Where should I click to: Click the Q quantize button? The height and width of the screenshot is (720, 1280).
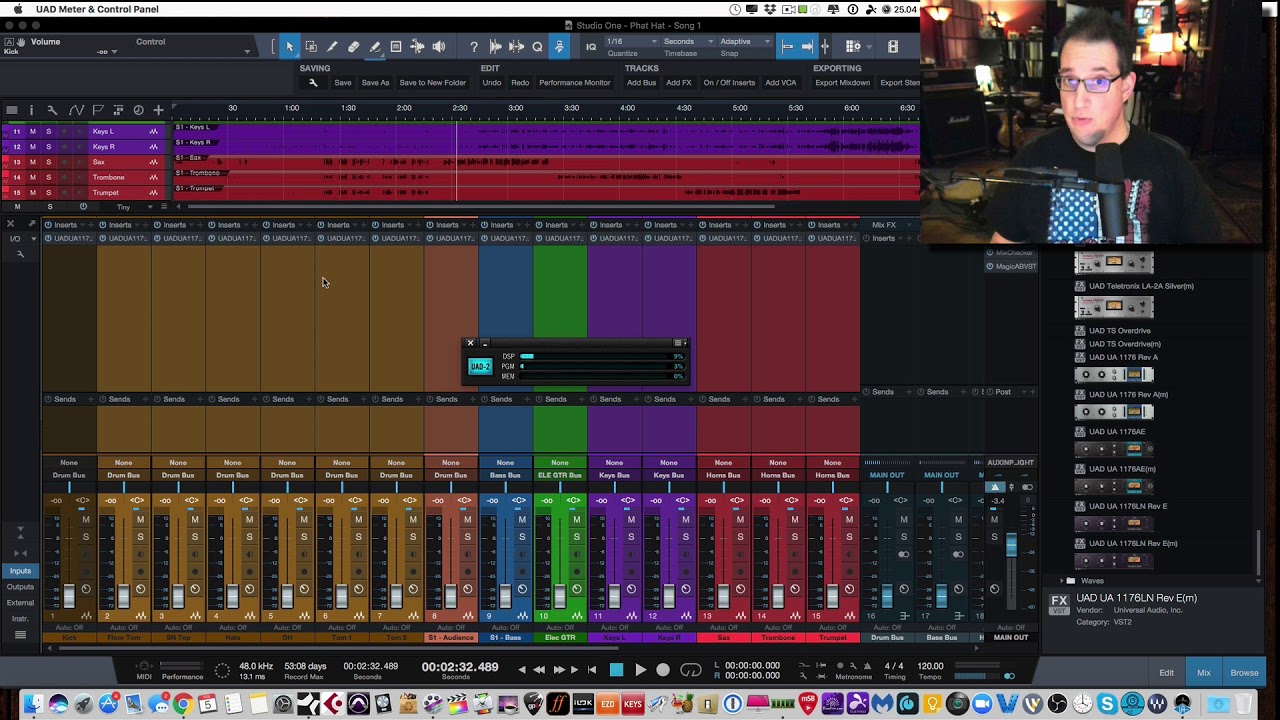pyautogui.click(x=538, y=46)
